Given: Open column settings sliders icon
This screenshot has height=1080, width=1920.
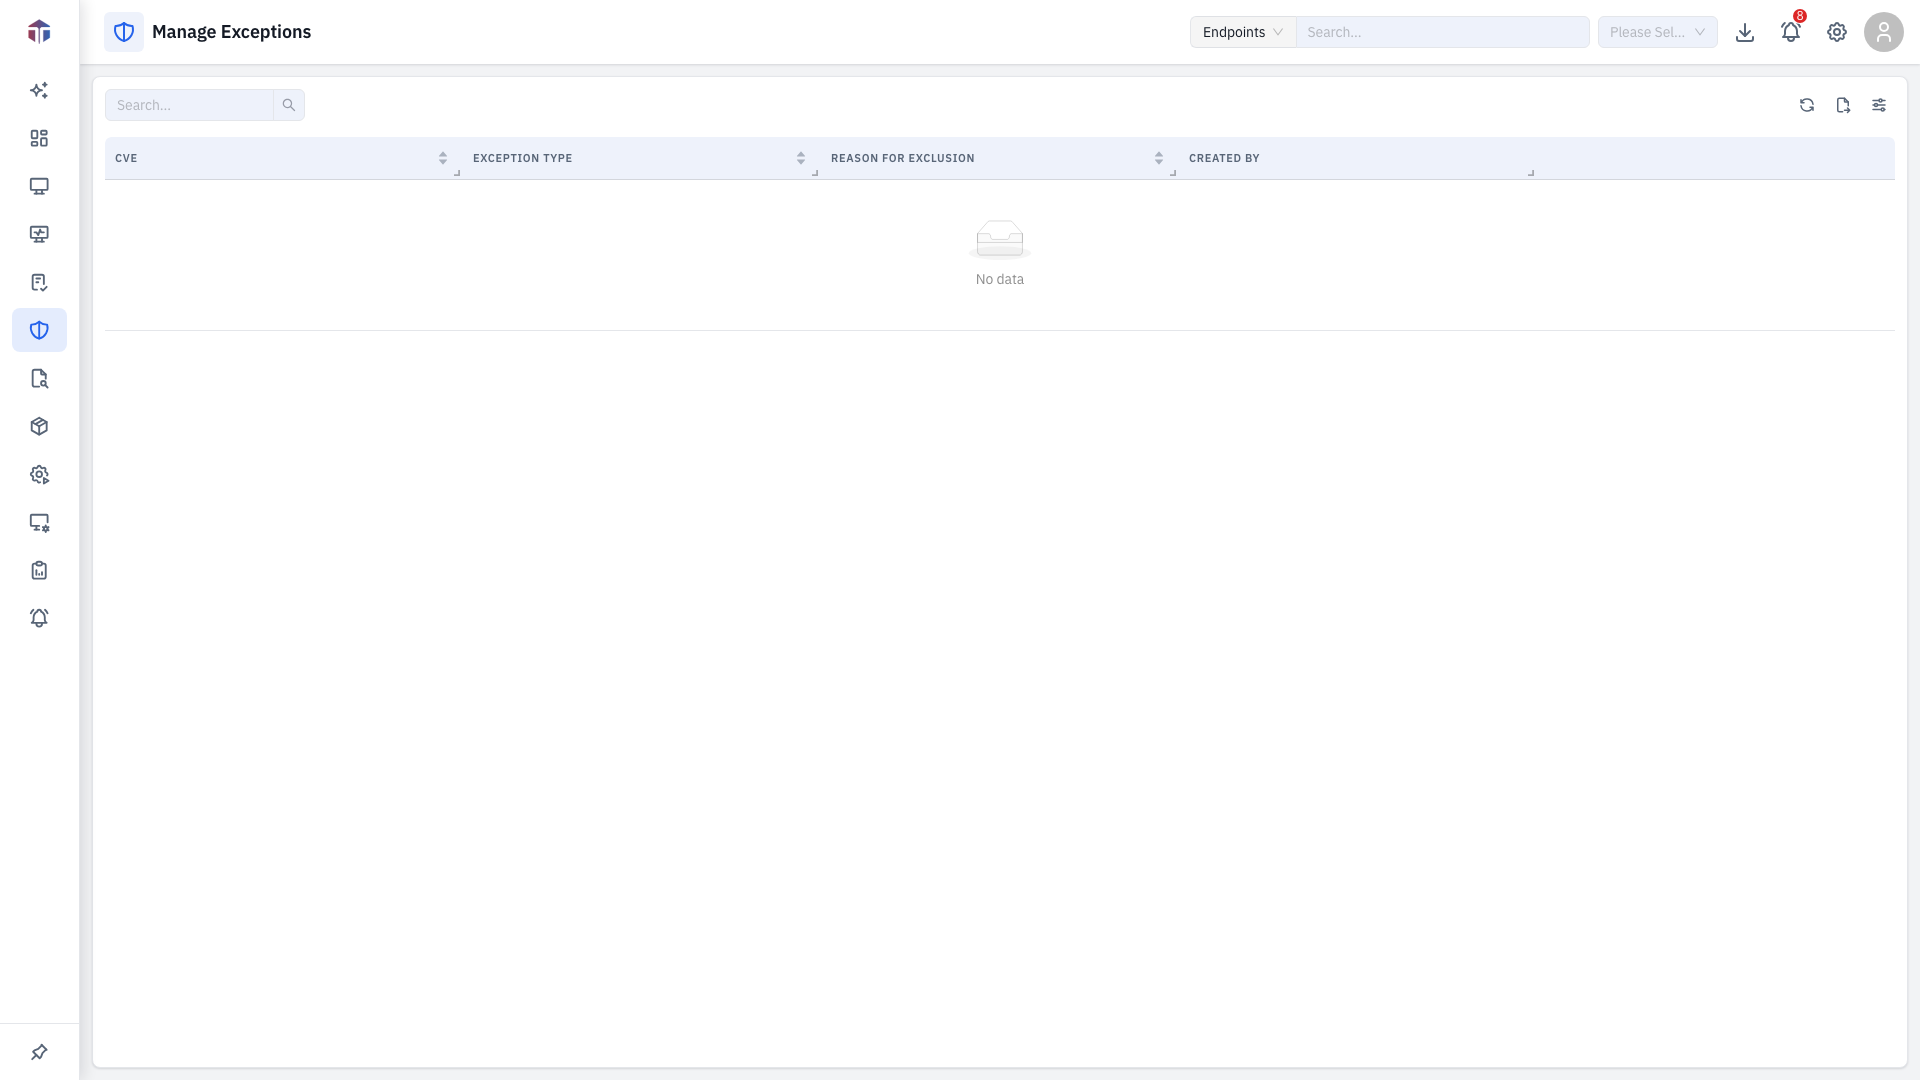Looking at the screenshot, I should 1879,105.
